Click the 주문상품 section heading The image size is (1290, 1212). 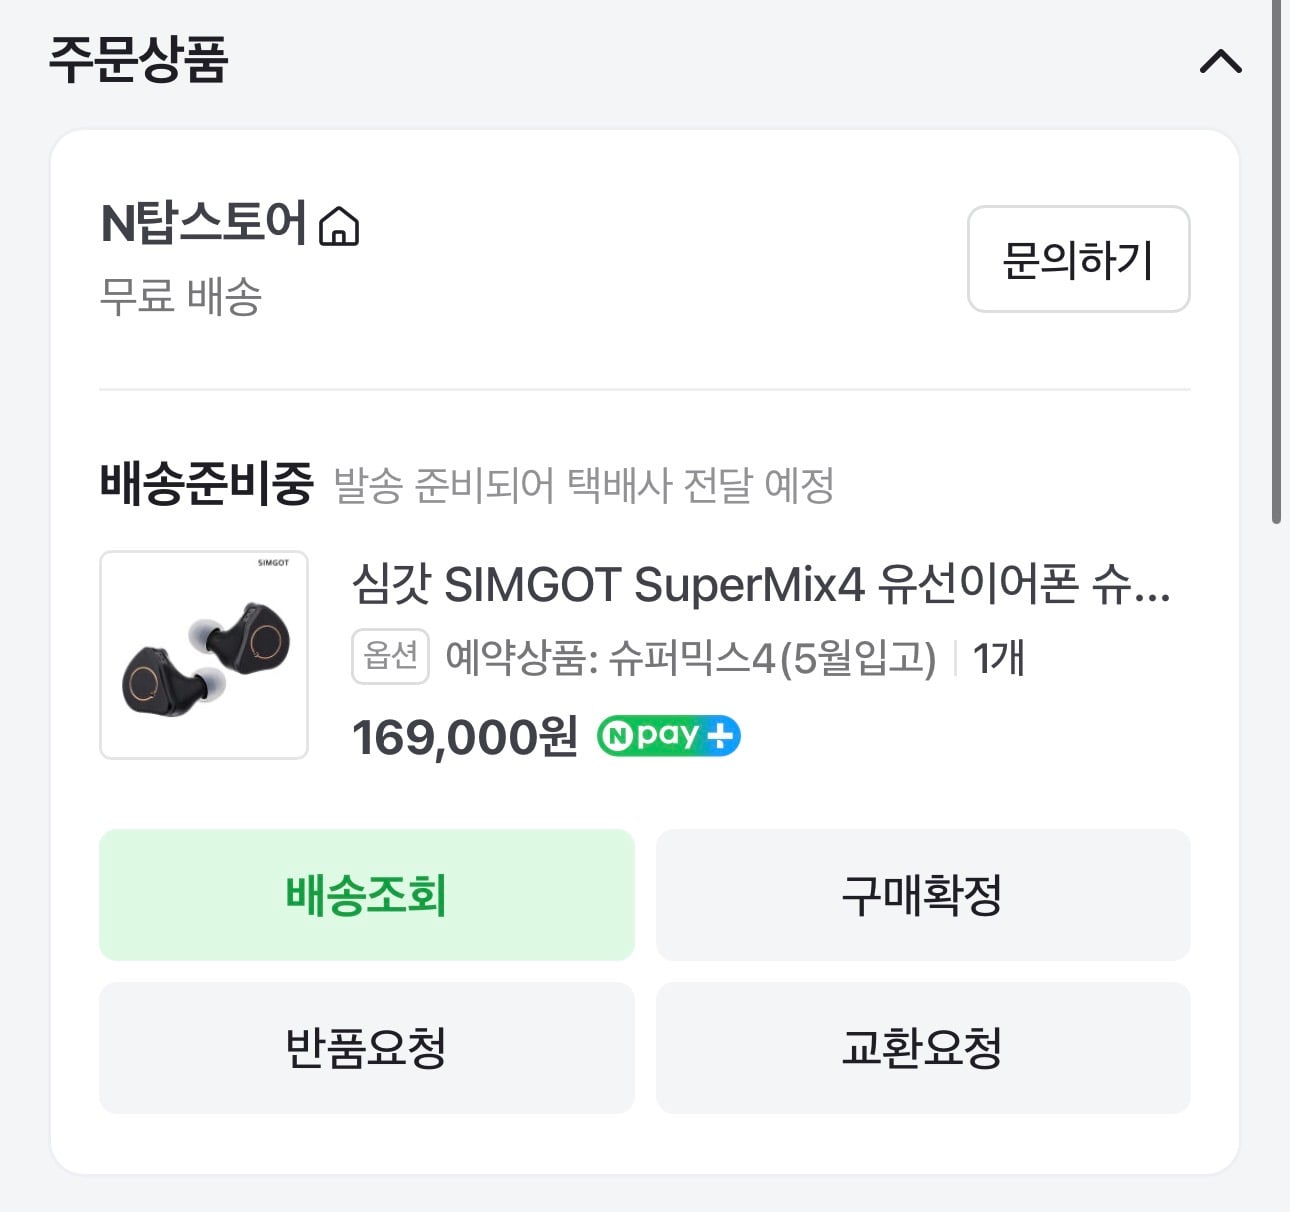pyautogui.click(x=138, y=60)
